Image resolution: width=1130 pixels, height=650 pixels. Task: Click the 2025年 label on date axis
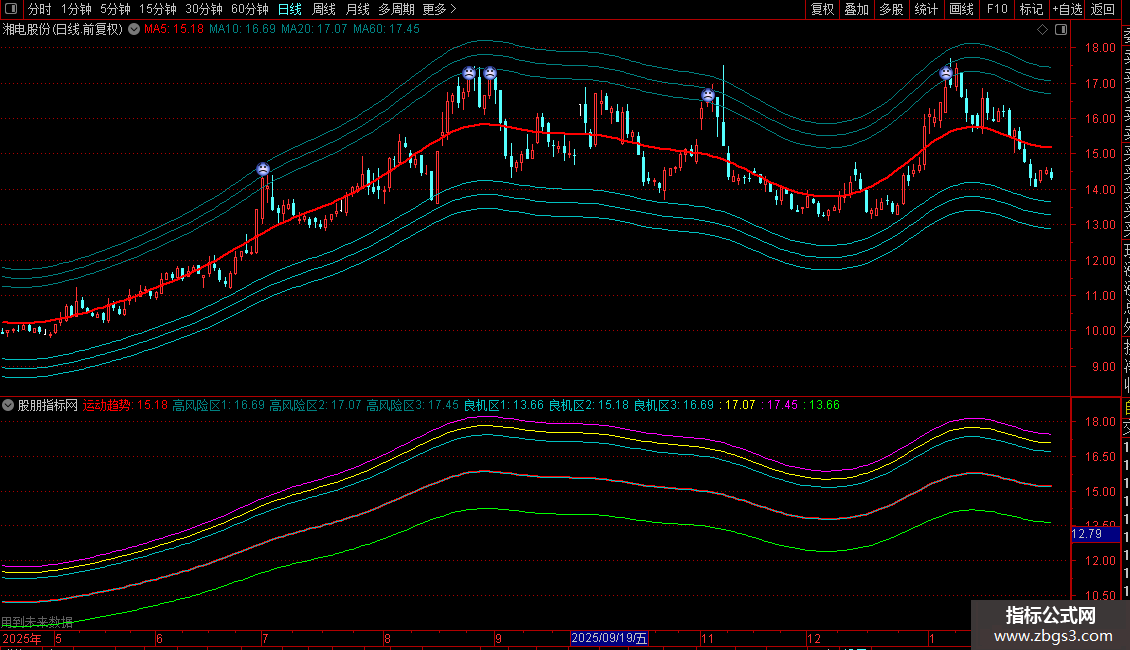pos(22,638)
